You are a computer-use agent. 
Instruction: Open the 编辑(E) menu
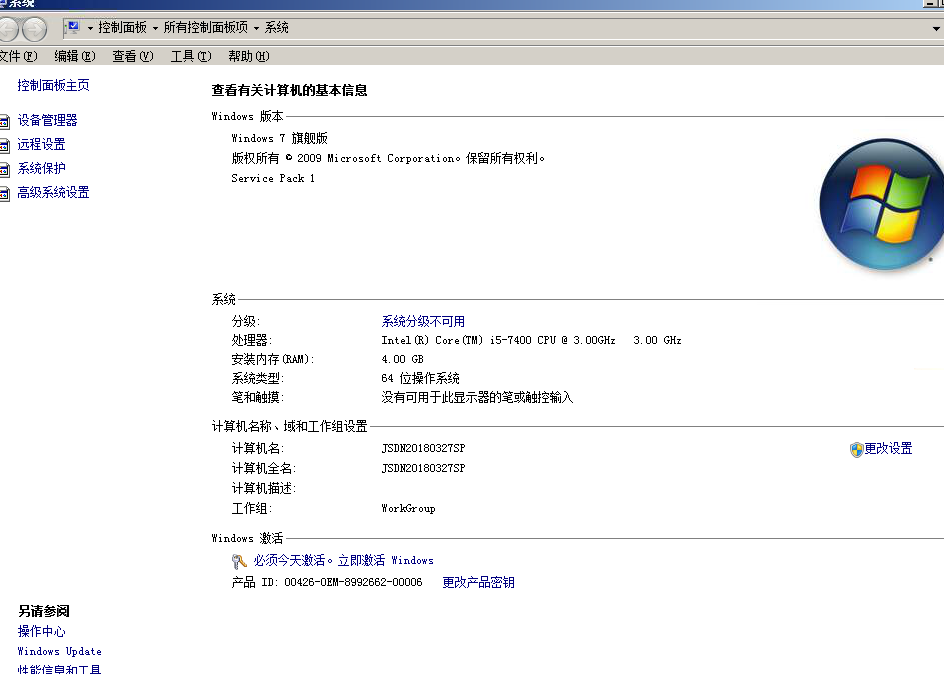click(x=75, y=56)
